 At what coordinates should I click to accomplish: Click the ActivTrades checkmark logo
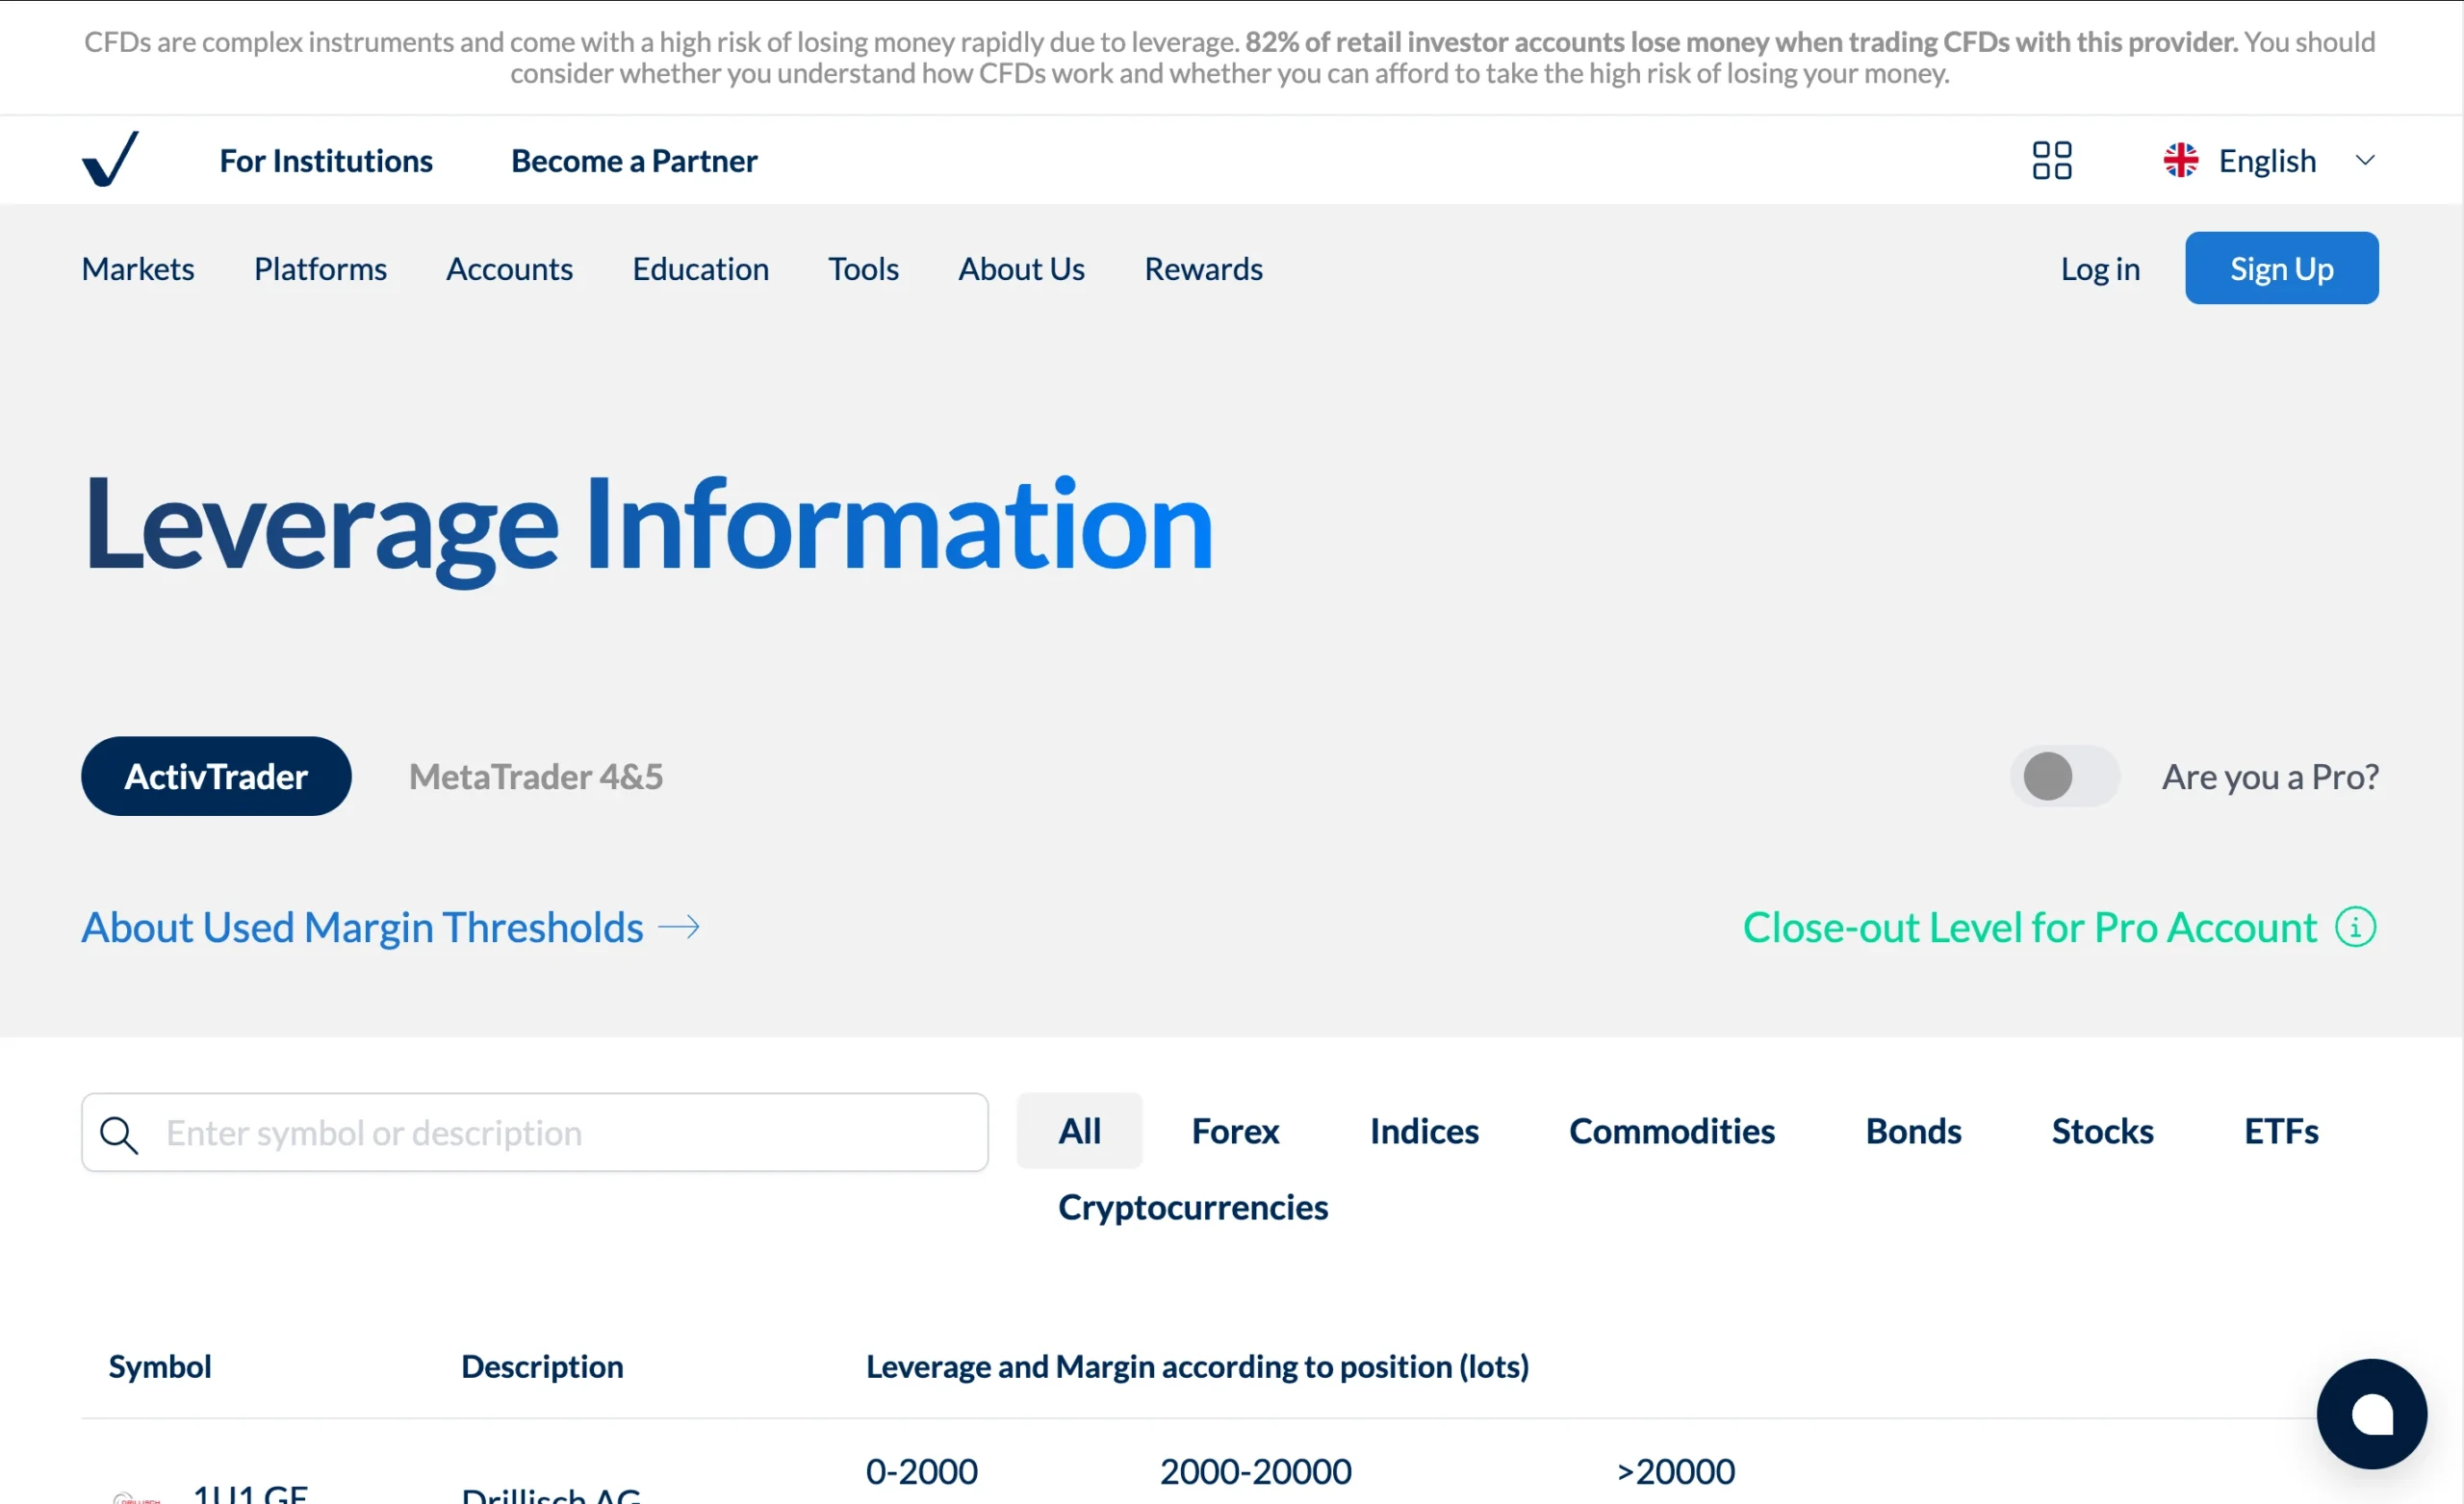click(110, 159)
